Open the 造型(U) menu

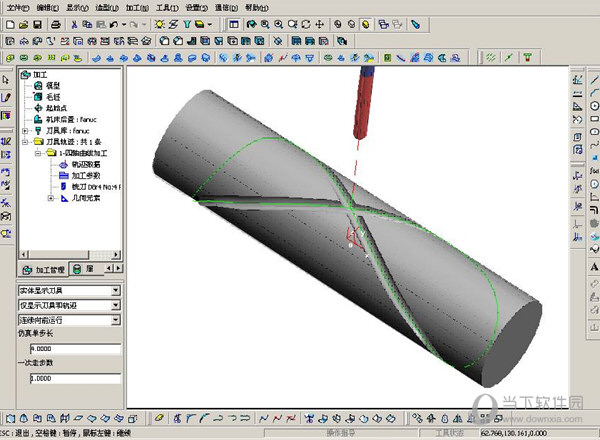pyautogui.click(x=107, y=7)
